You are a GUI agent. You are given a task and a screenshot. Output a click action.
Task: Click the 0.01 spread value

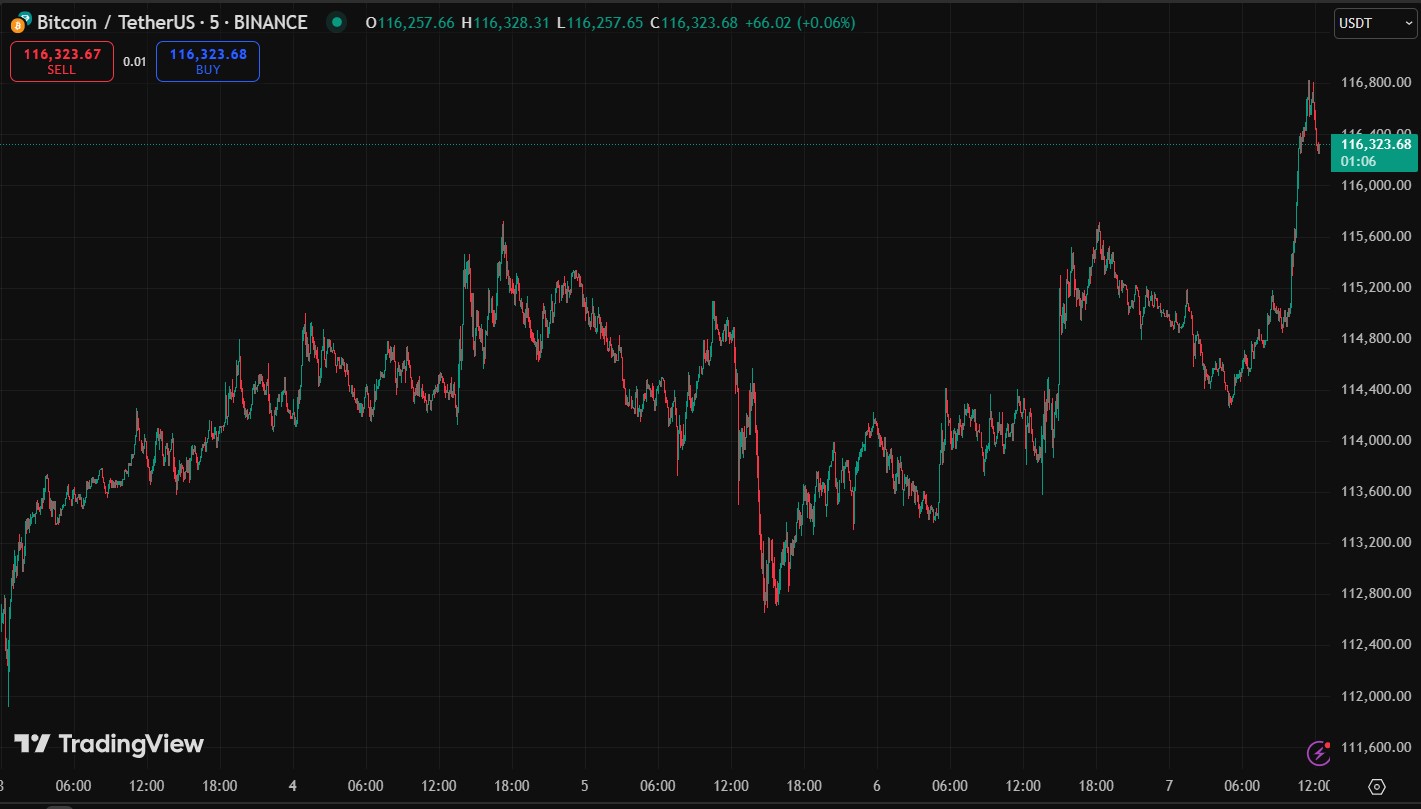click(135, 62)
